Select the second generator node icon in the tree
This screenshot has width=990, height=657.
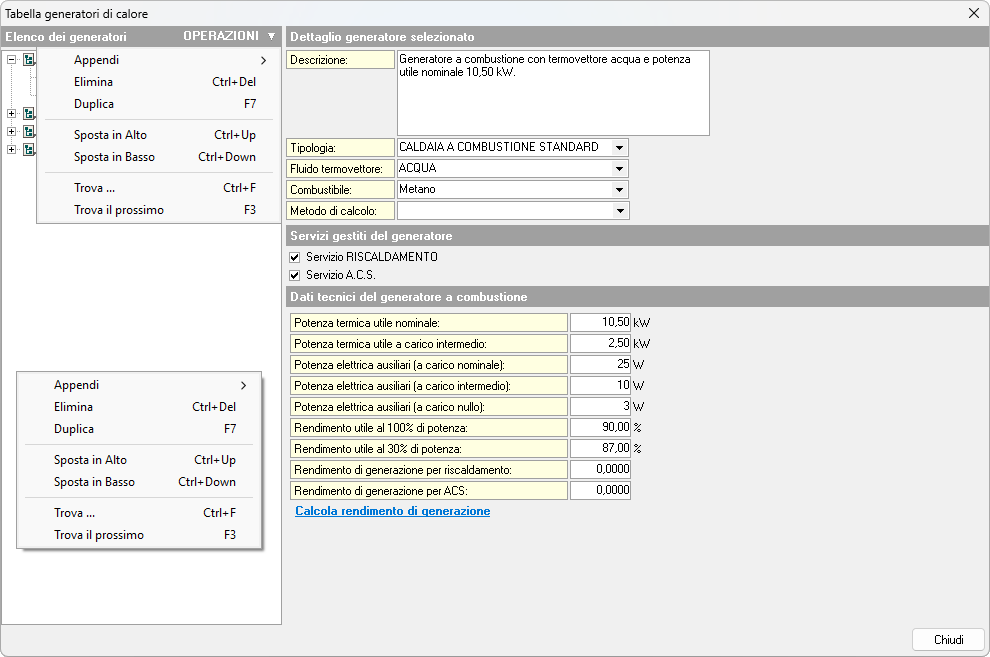pyautogui.click(x=29, y=114)
